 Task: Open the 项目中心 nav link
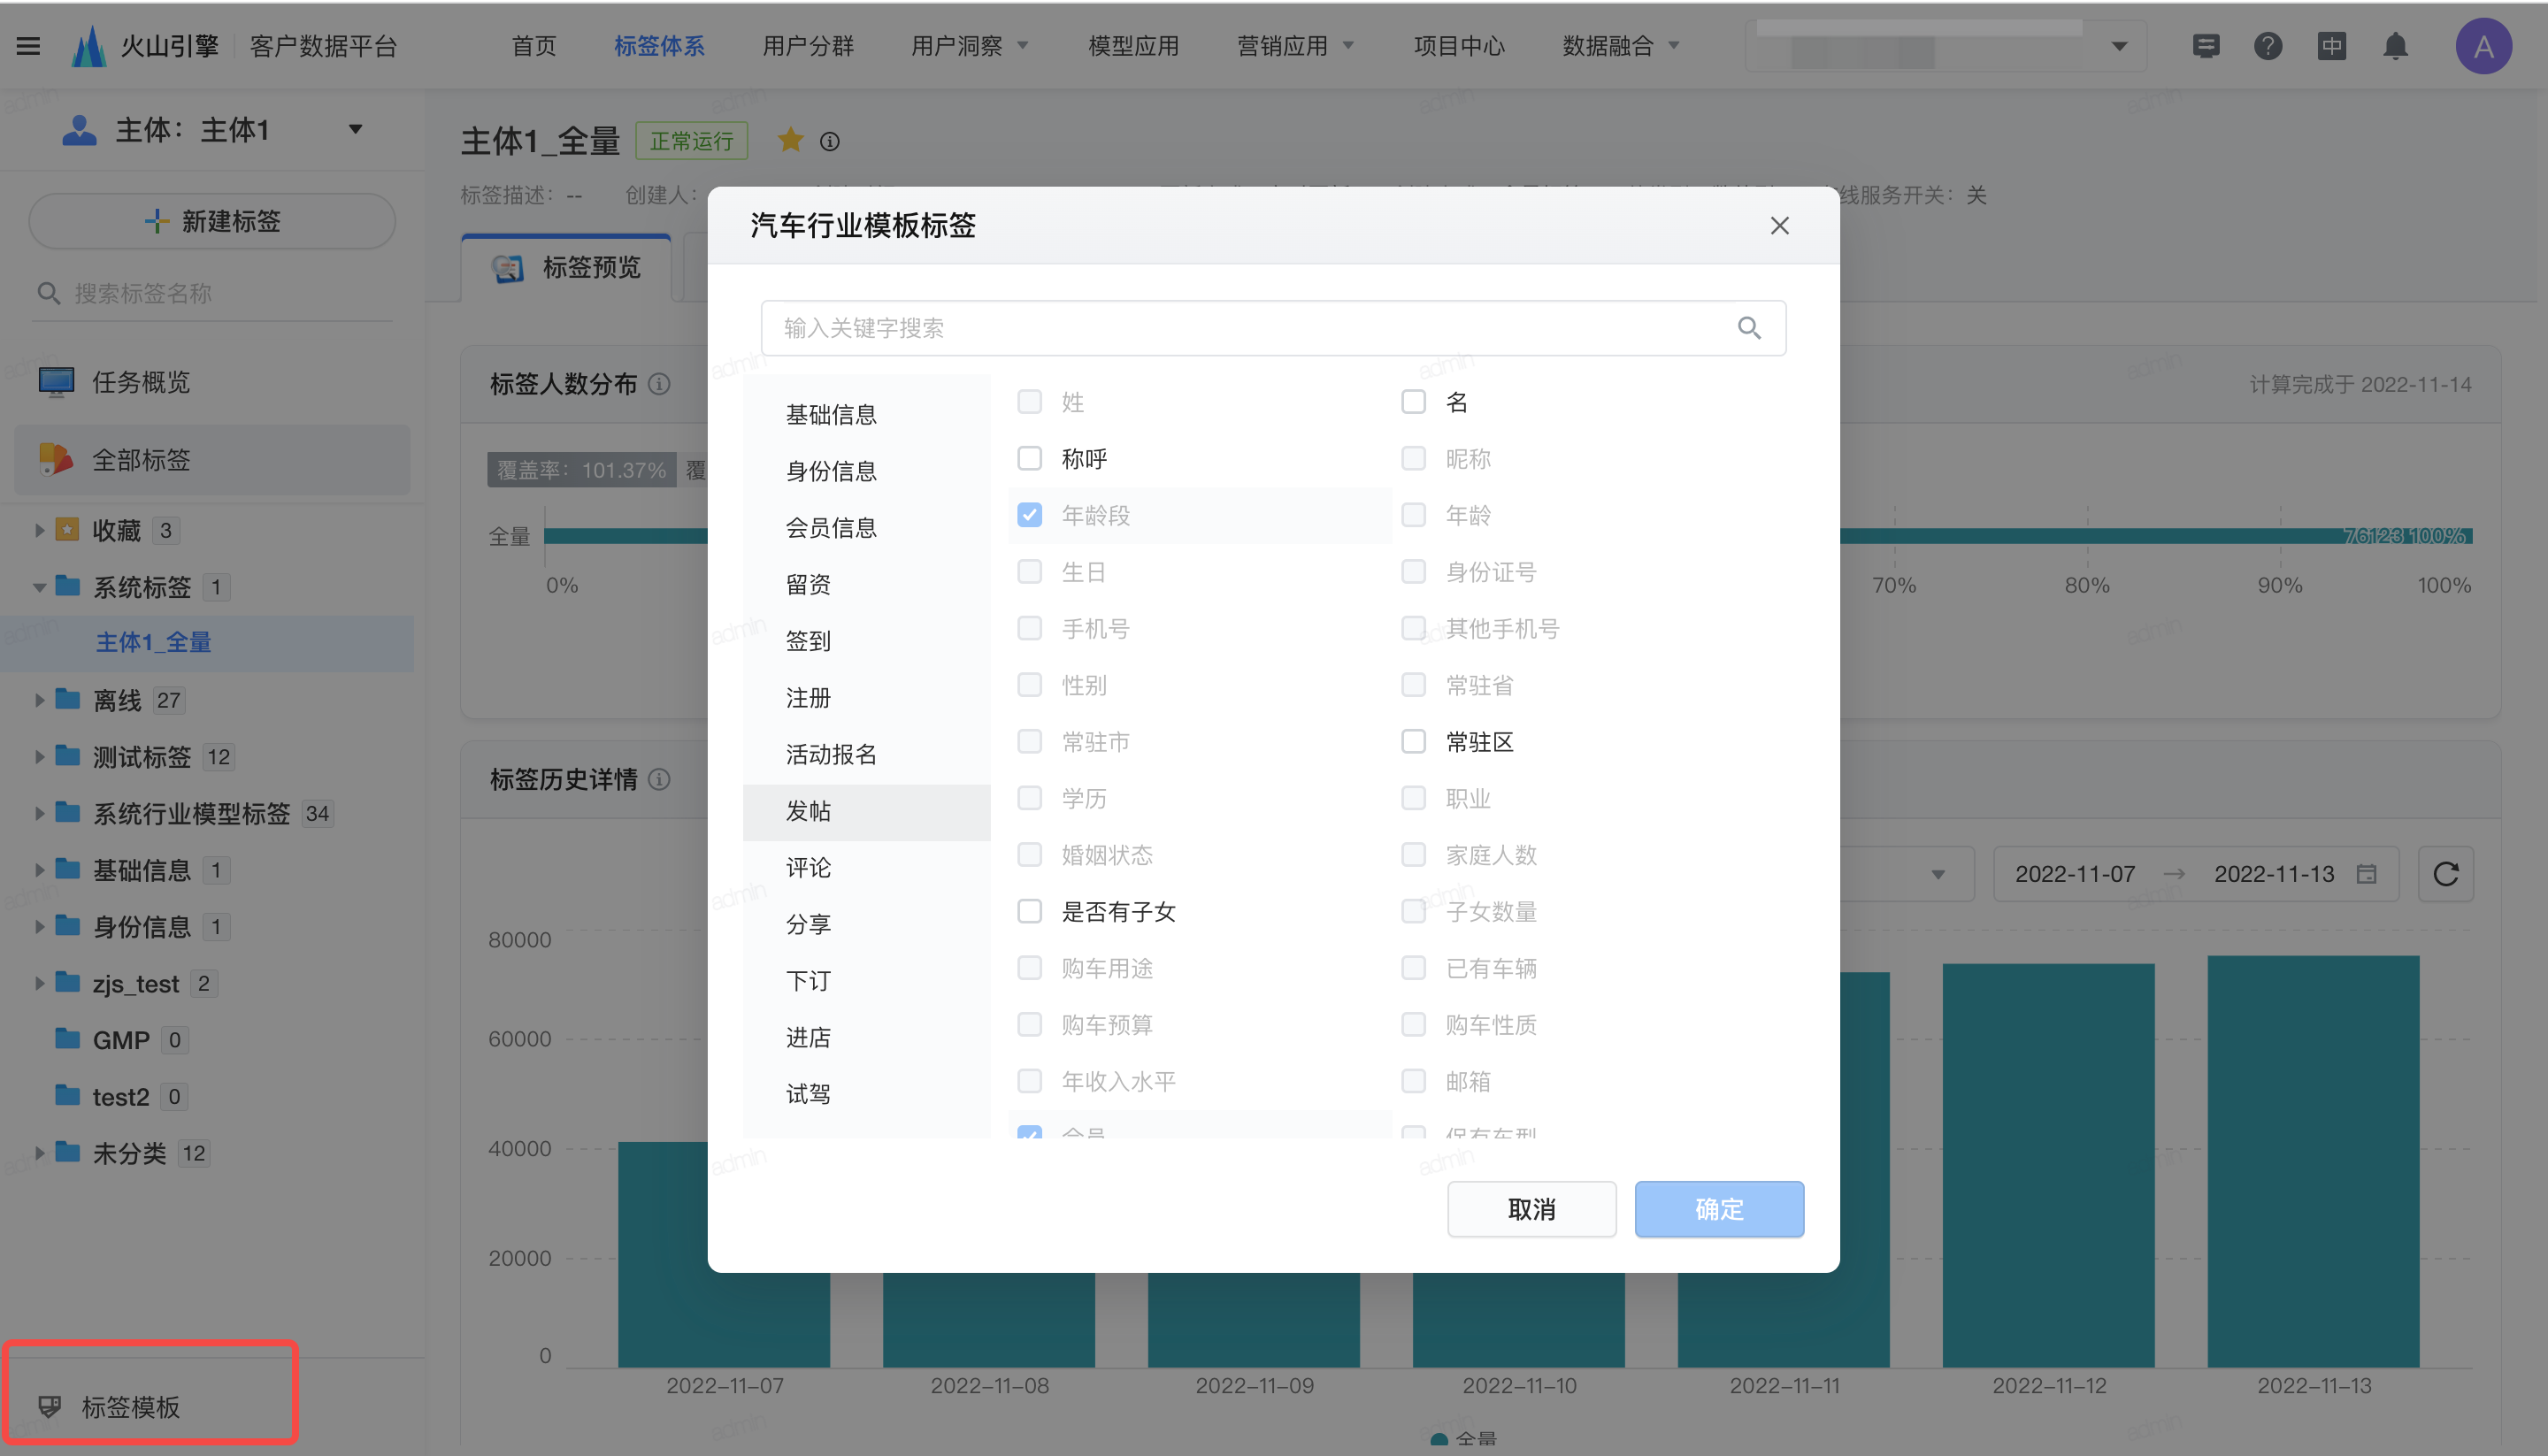(1459, 46)
